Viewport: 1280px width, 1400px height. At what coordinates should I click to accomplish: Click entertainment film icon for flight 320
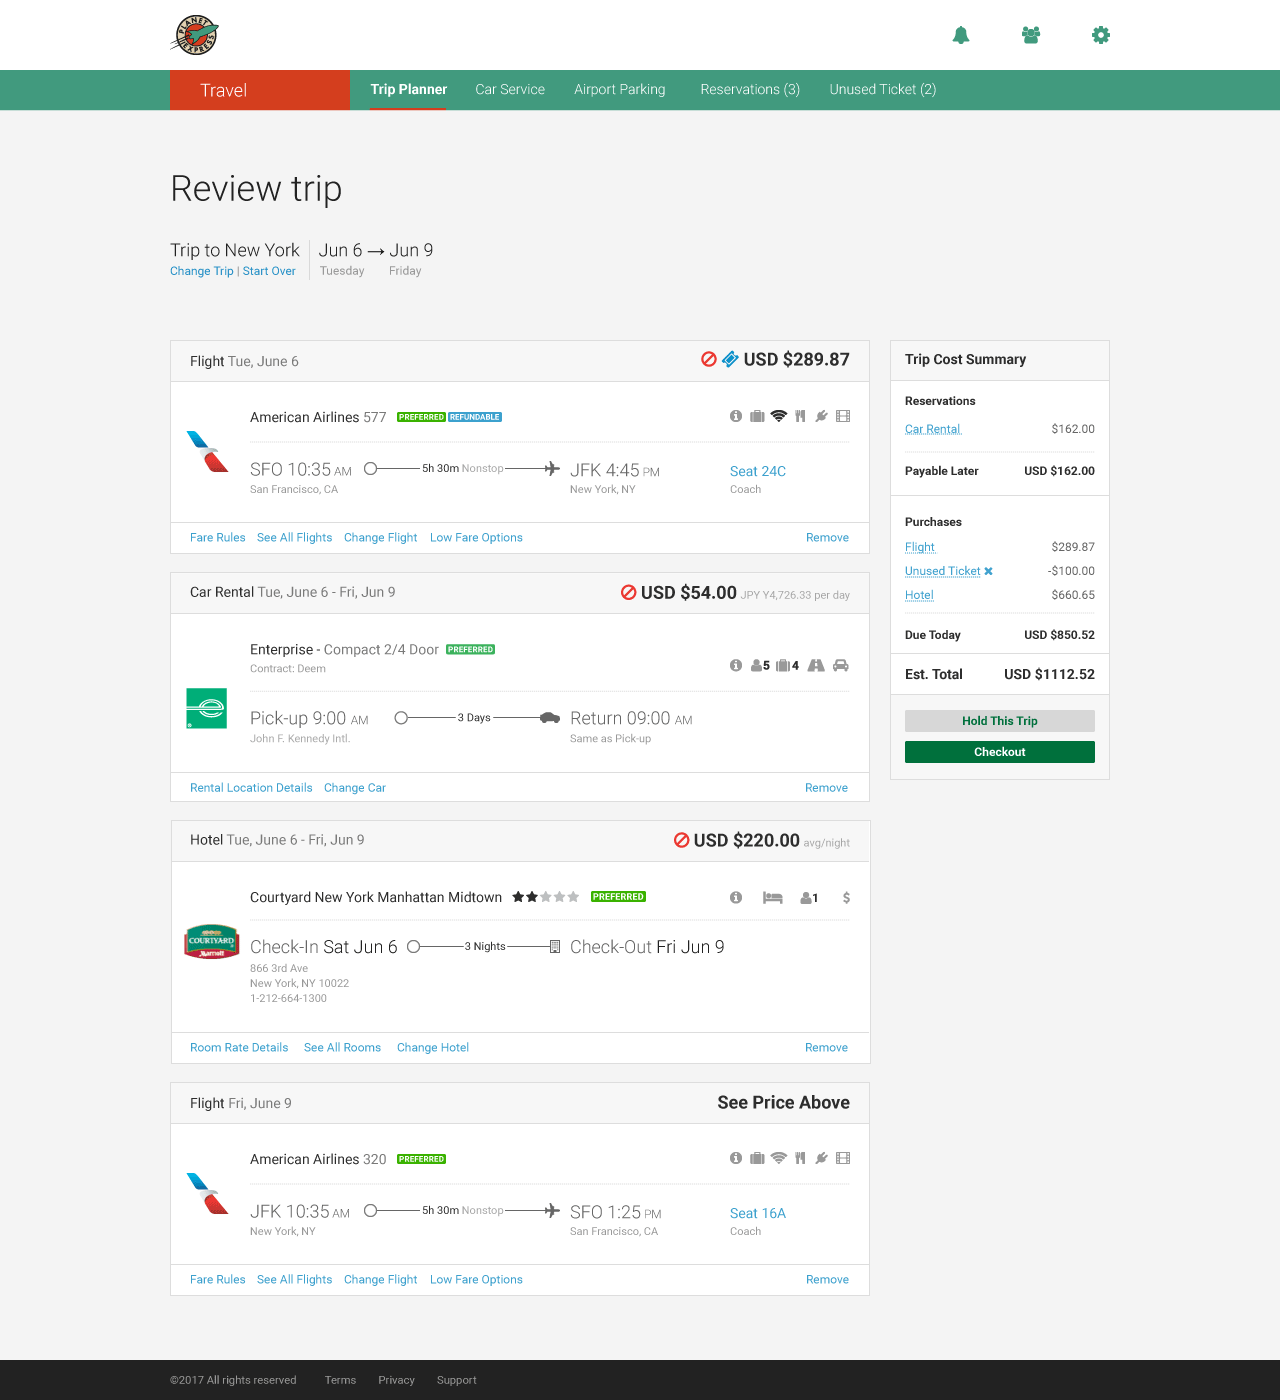coord(843,1158)
